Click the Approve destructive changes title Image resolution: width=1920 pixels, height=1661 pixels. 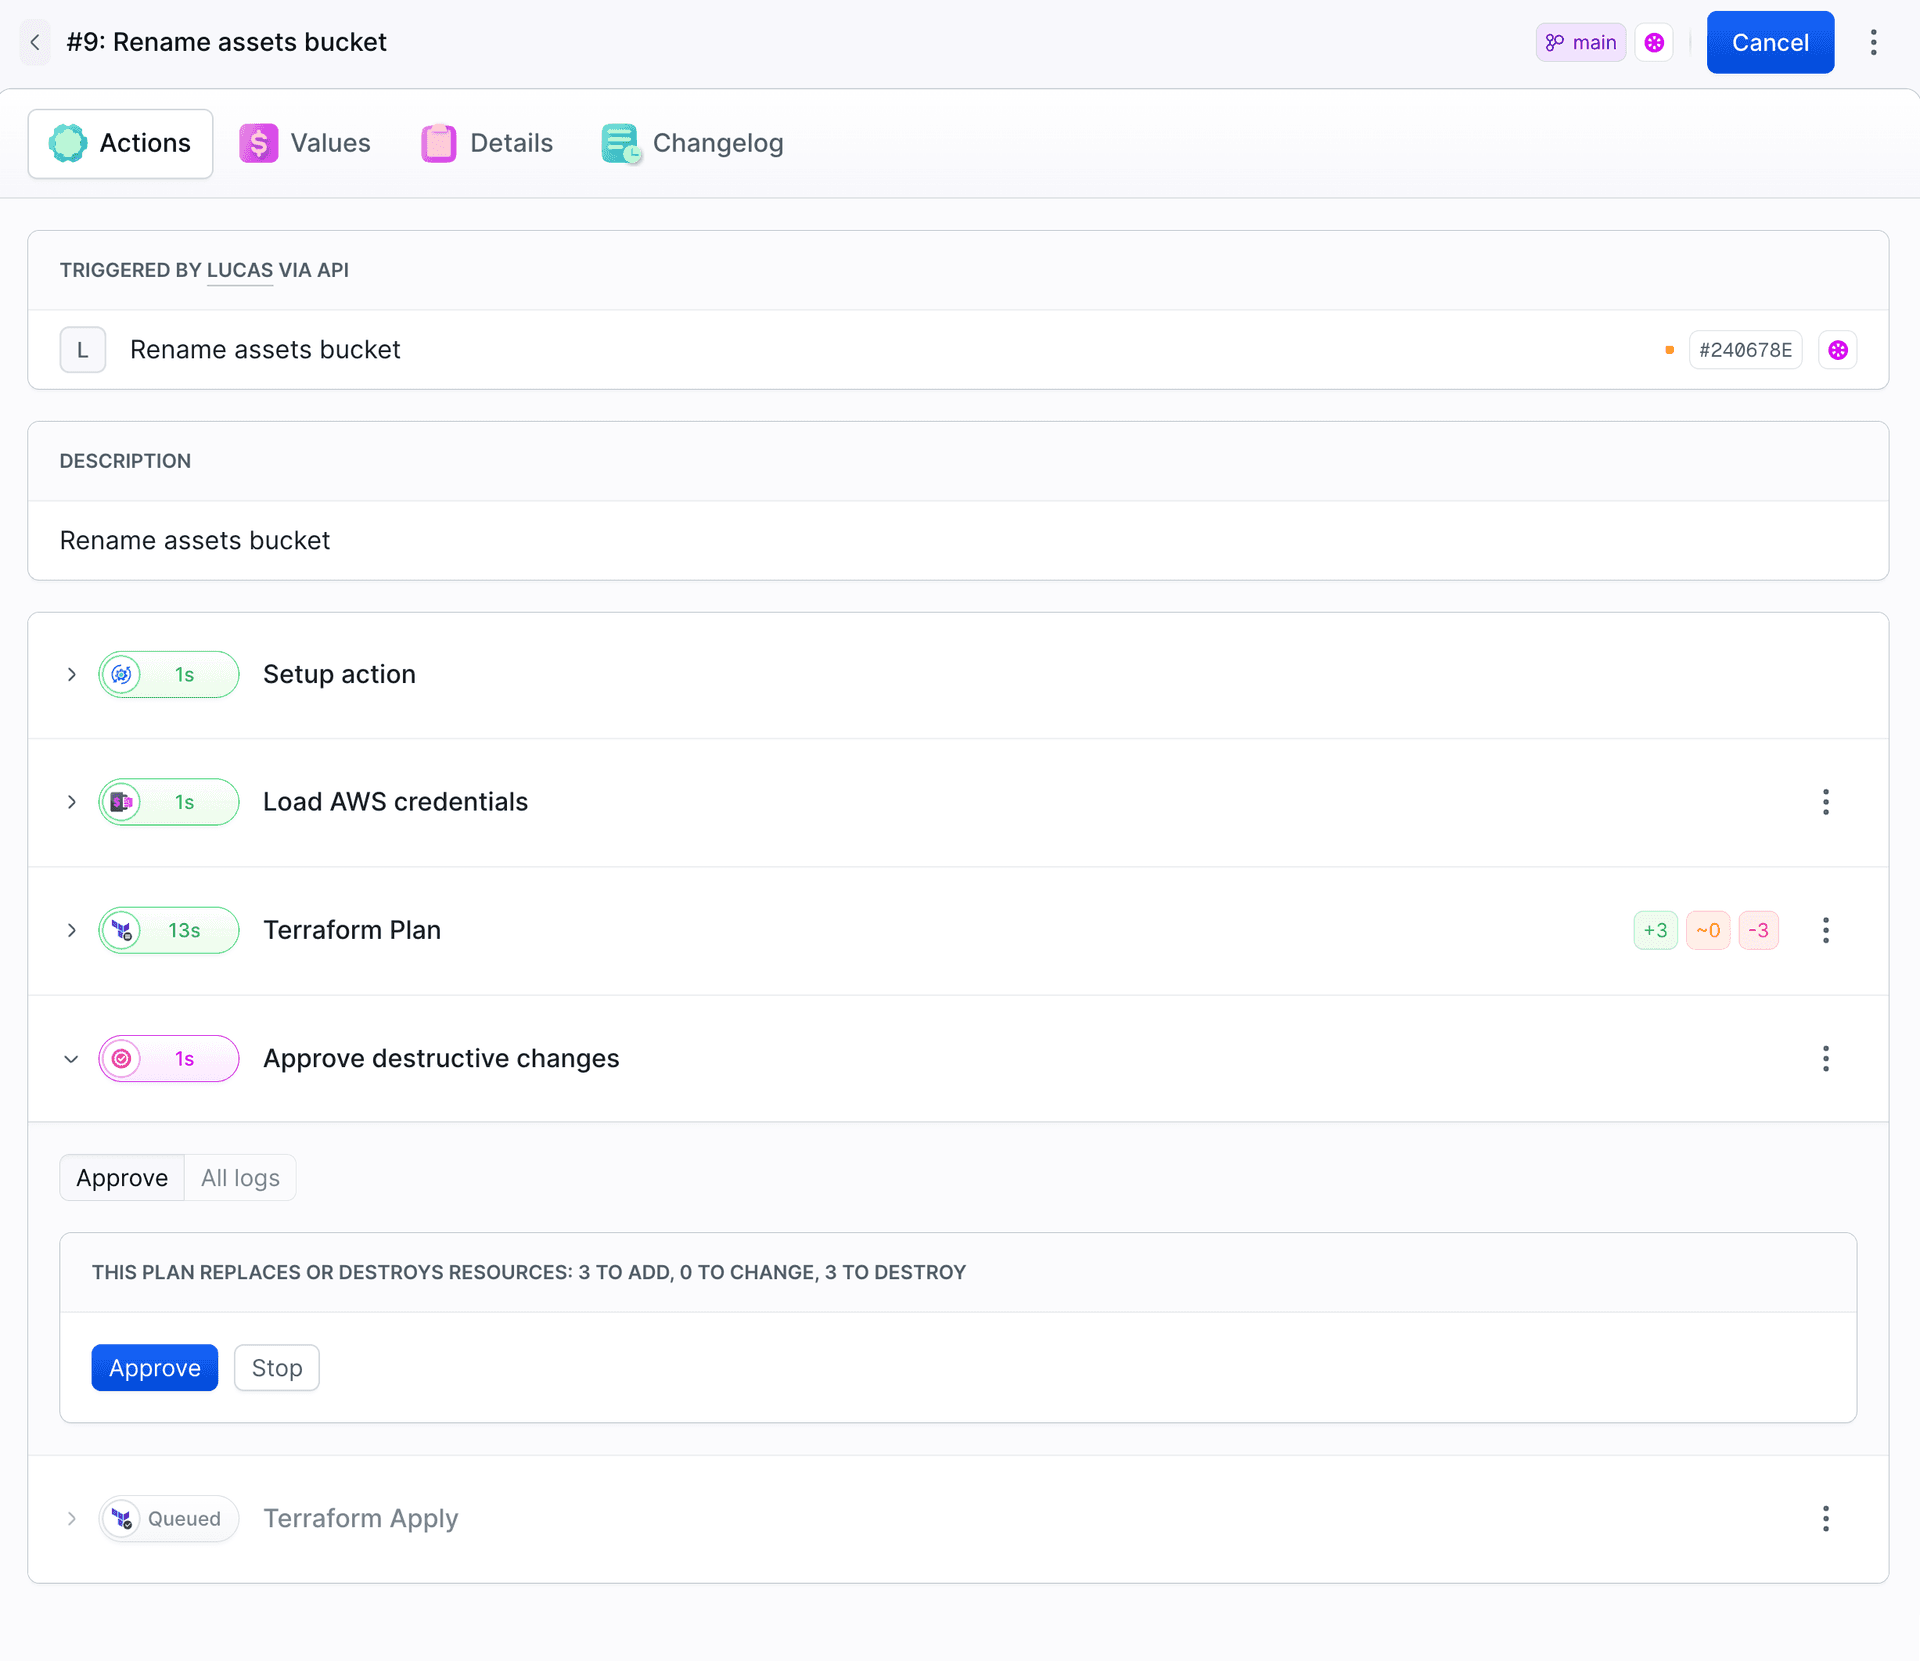pyautogui.click(x=441, y=1058)
